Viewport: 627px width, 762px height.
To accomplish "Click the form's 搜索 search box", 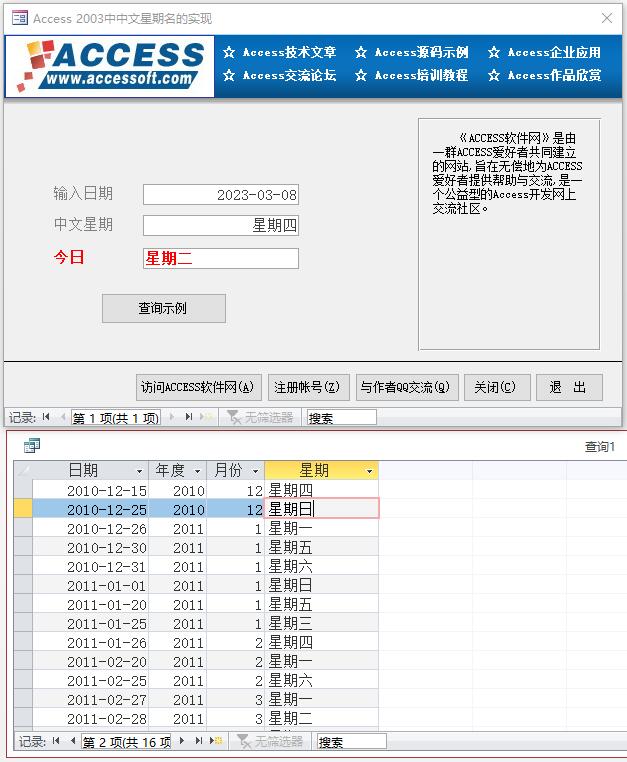I will pyautogui.click(x=342, y=417).
